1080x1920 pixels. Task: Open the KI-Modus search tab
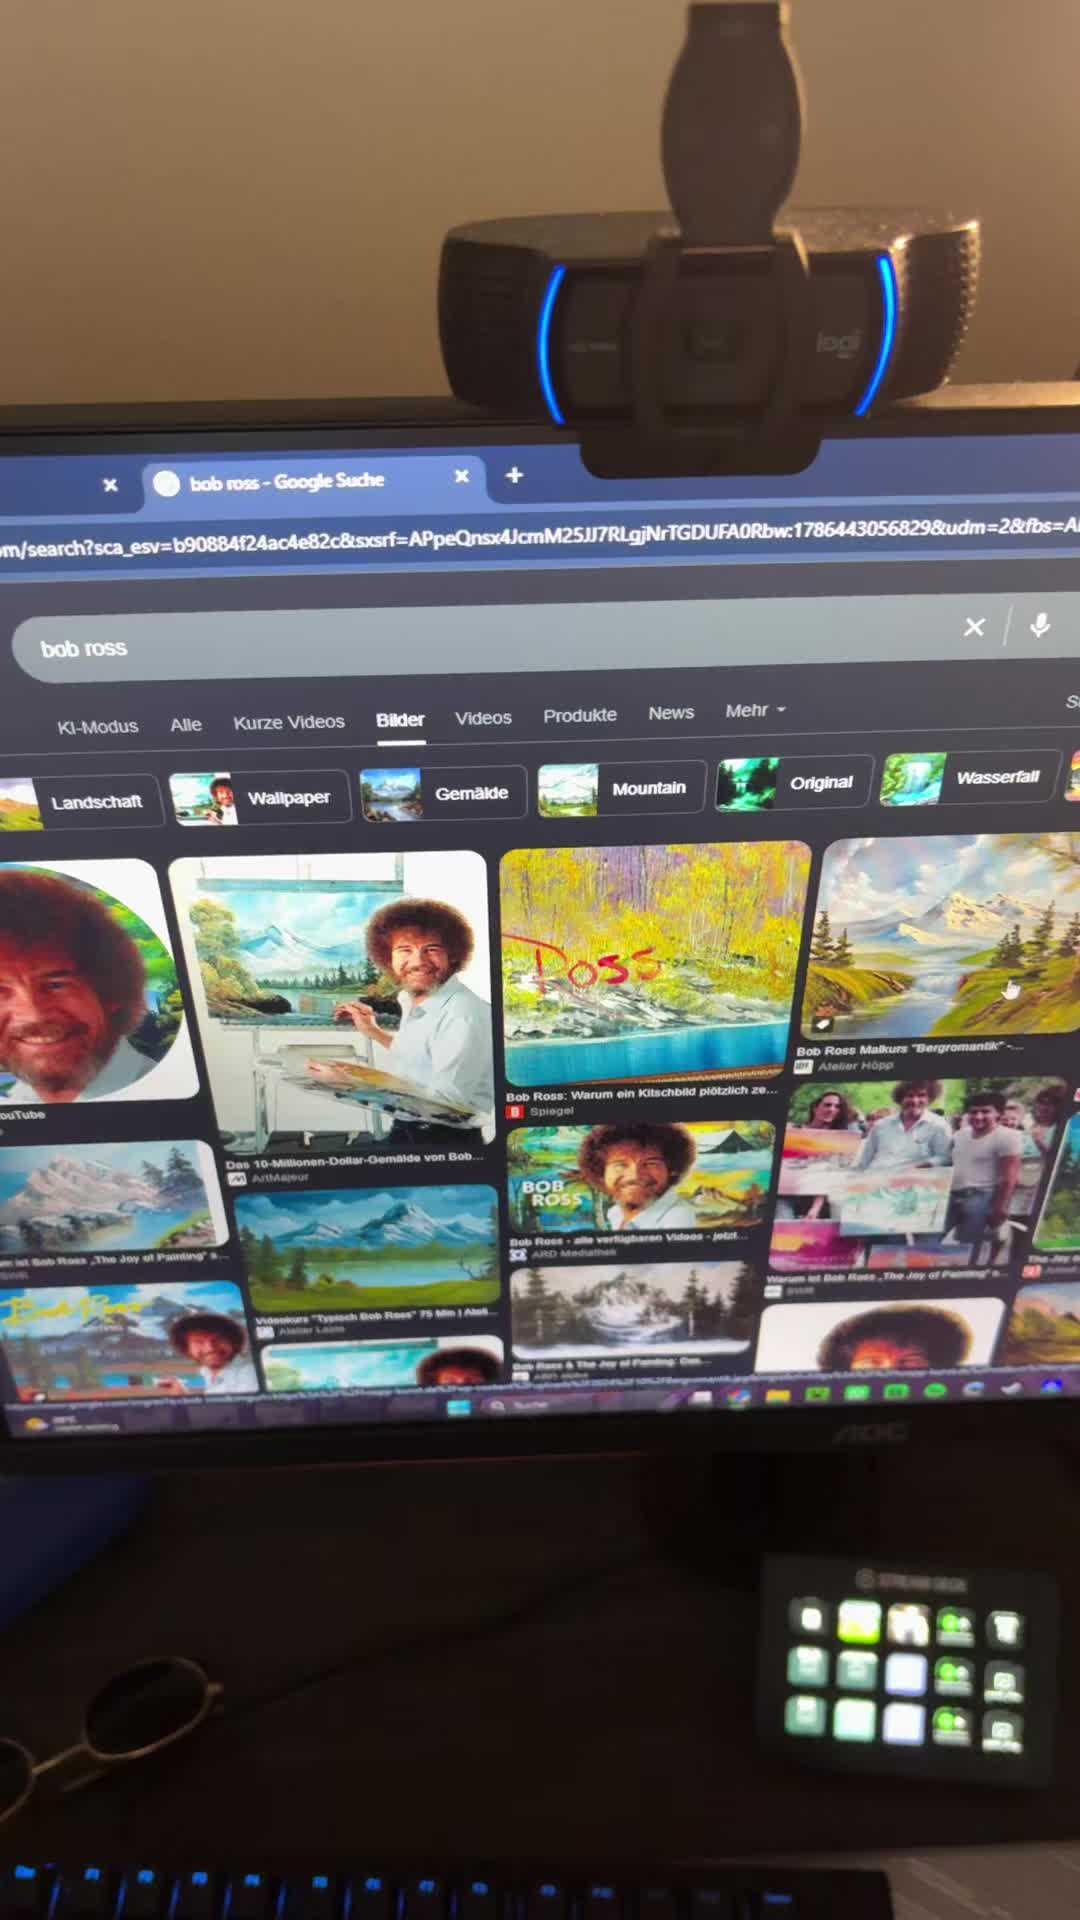[97, 727]
